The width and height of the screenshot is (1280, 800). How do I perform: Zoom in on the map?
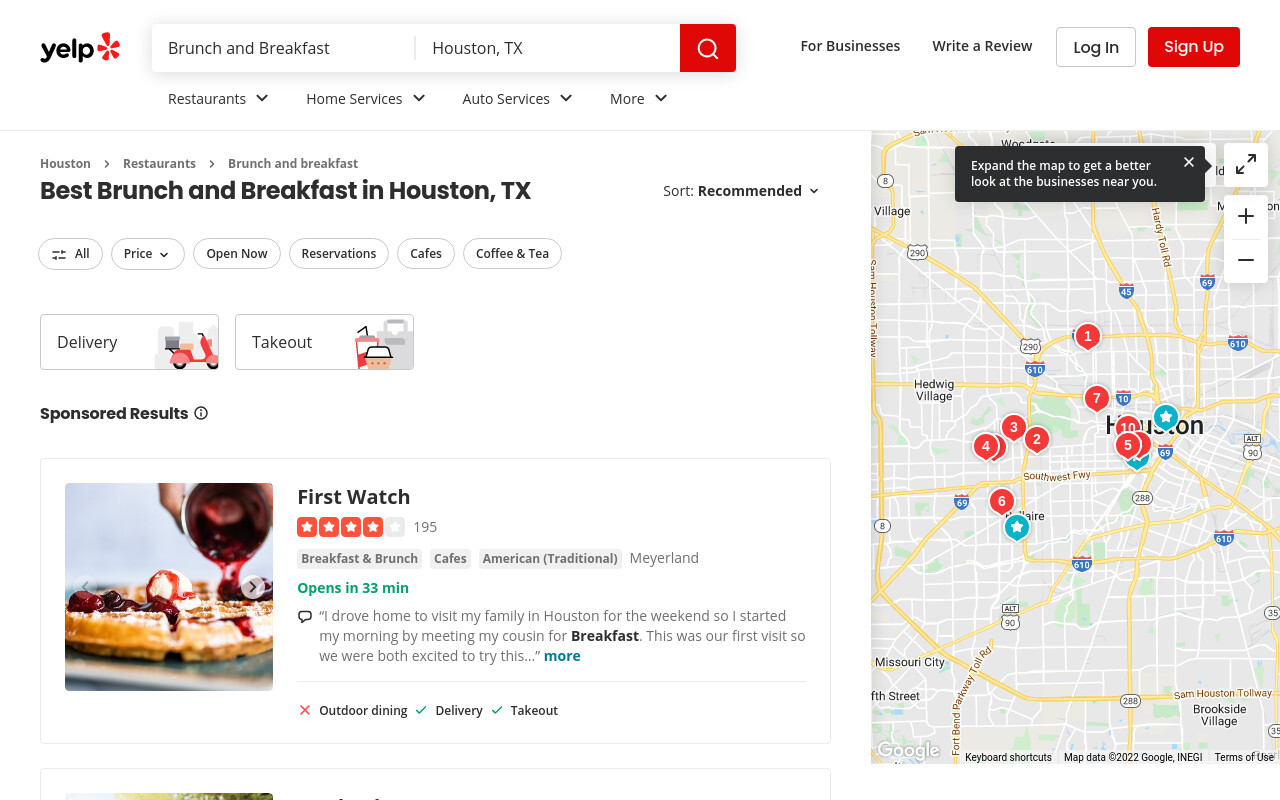click(1246, 216)
